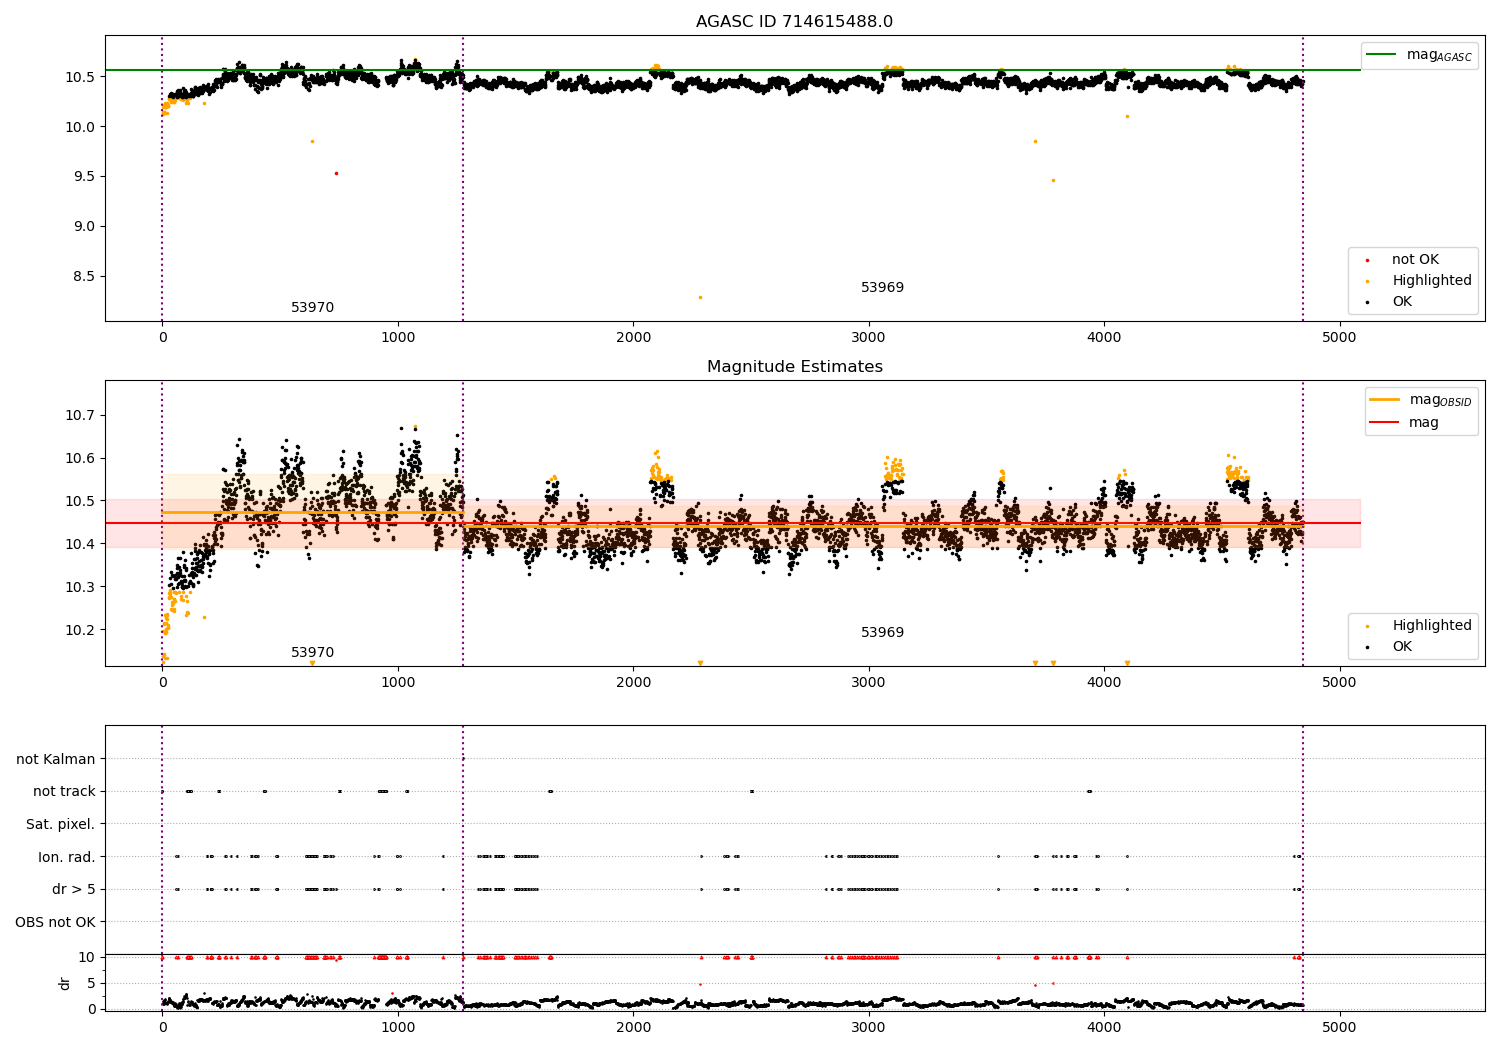The height and width of the screenshot is (1050, 1500).
Task: Click the 9.5 y-axis tick in top plot
Action: [82, 177]
